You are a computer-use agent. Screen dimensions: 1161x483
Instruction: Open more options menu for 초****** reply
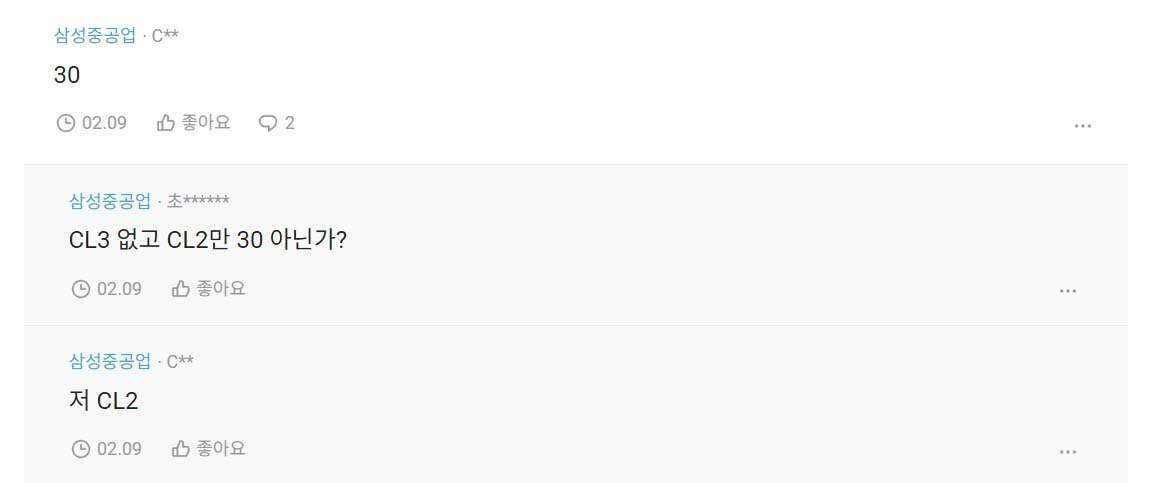click(x=1068, y=291)
